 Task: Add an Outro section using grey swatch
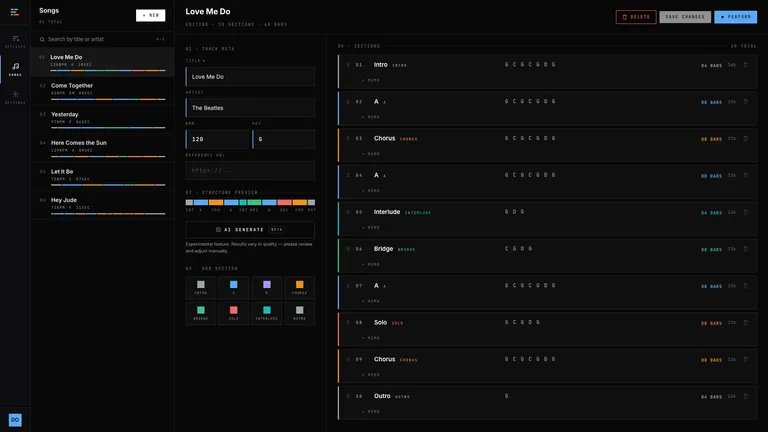coord(299,313)
